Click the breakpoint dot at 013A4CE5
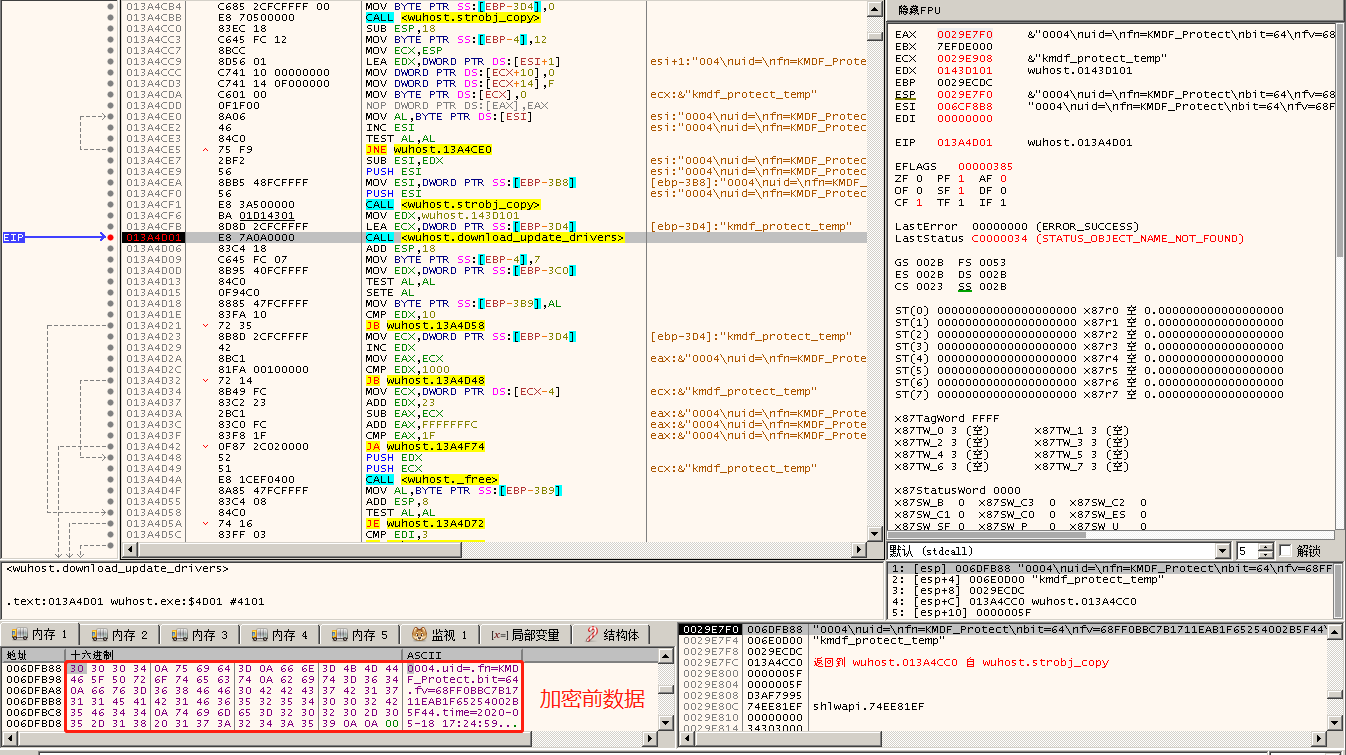This screenshot has height=755, width=1346. [x=110, y=149]
